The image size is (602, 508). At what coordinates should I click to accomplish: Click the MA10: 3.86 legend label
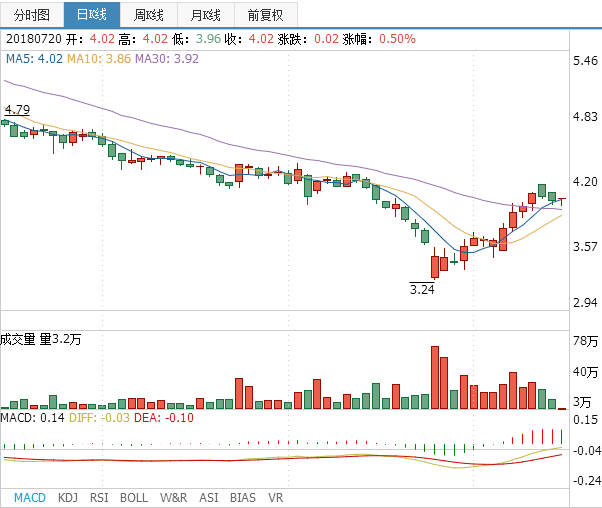(99, 59)
